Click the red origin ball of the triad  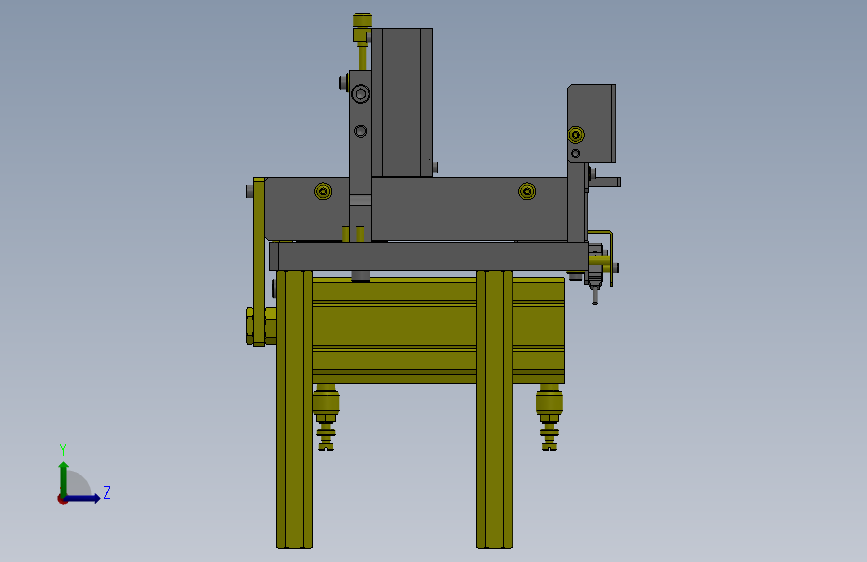click(x=62, y=499)
